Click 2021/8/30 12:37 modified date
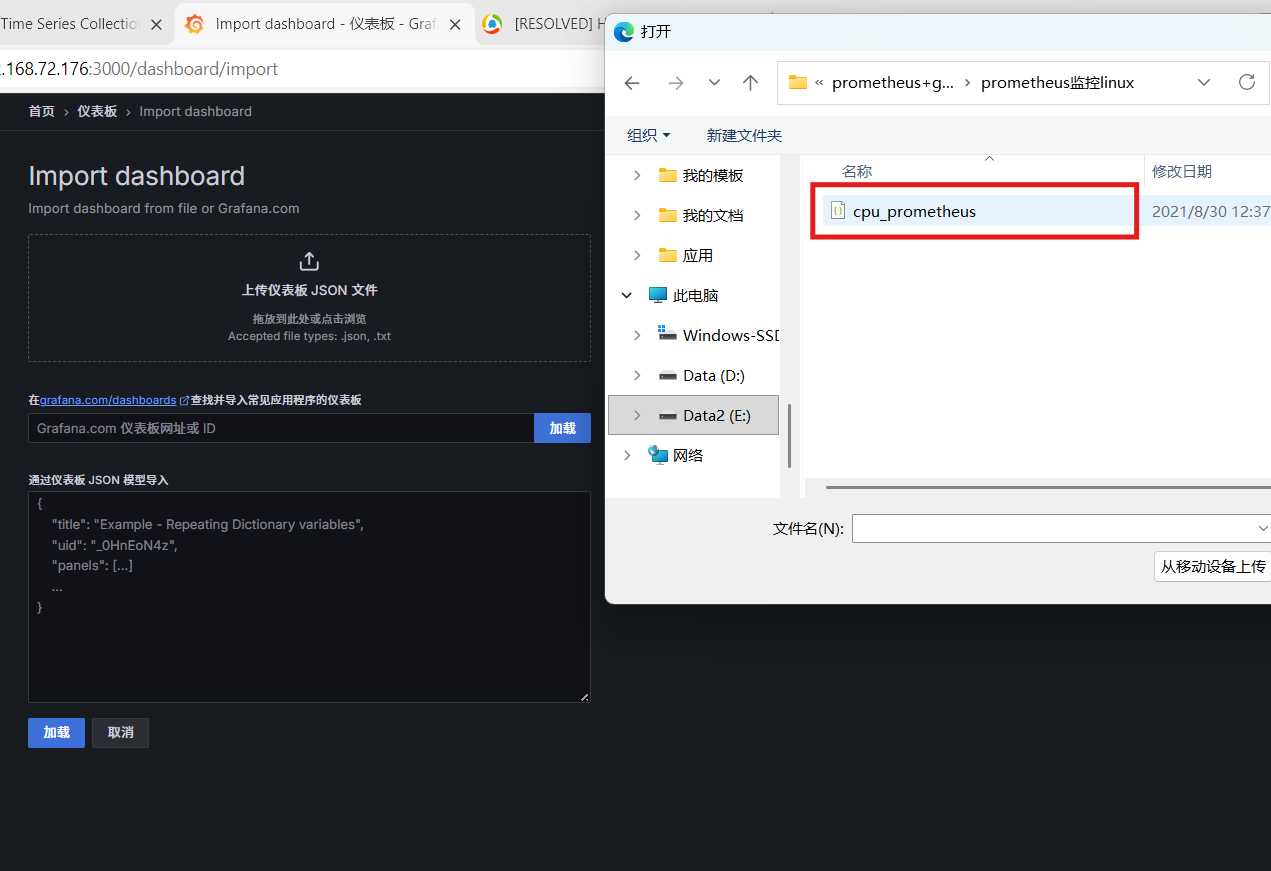The width and height of the screenshot is (1271, 871). [1210, 211]
